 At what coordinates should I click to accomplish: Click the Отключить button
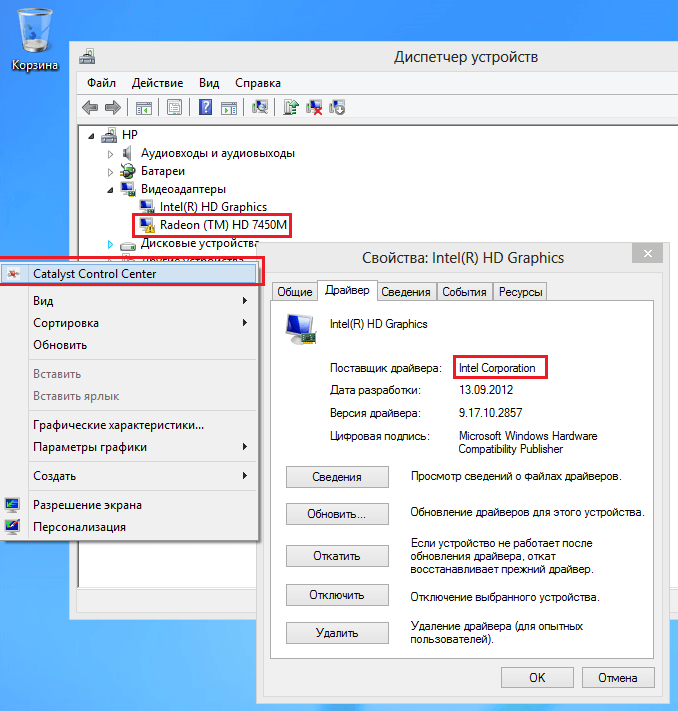click(x=337, y=594)
